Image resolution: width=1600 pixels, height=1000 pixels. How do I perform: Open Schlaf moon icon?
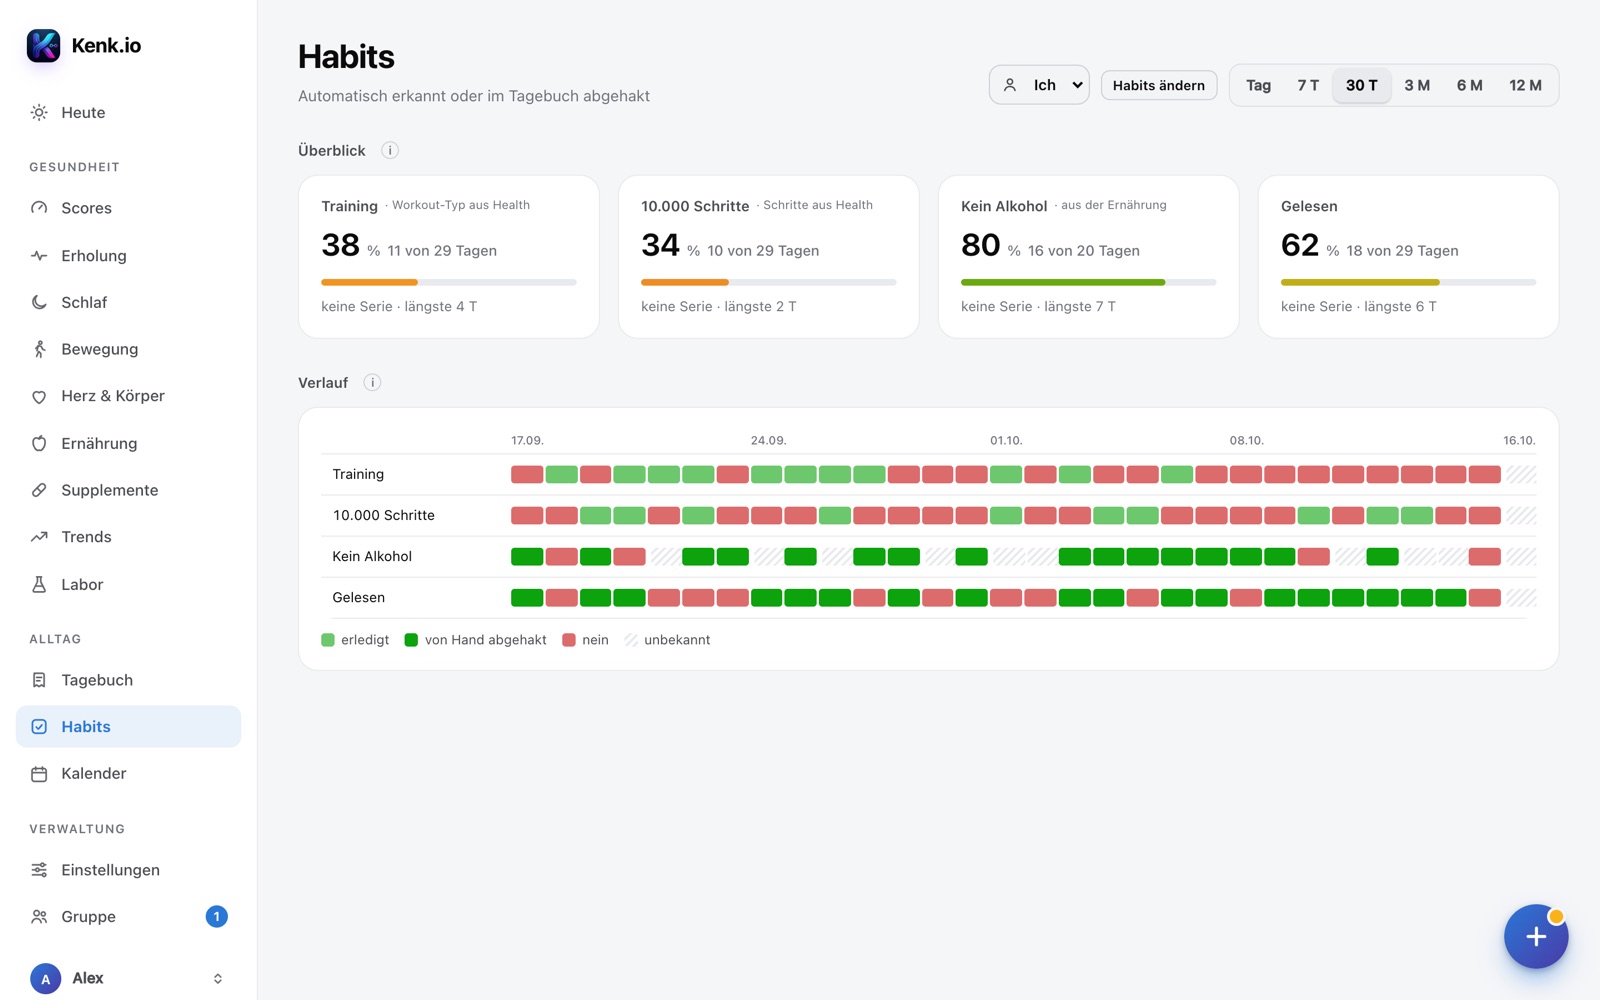[x=39, y=302]
